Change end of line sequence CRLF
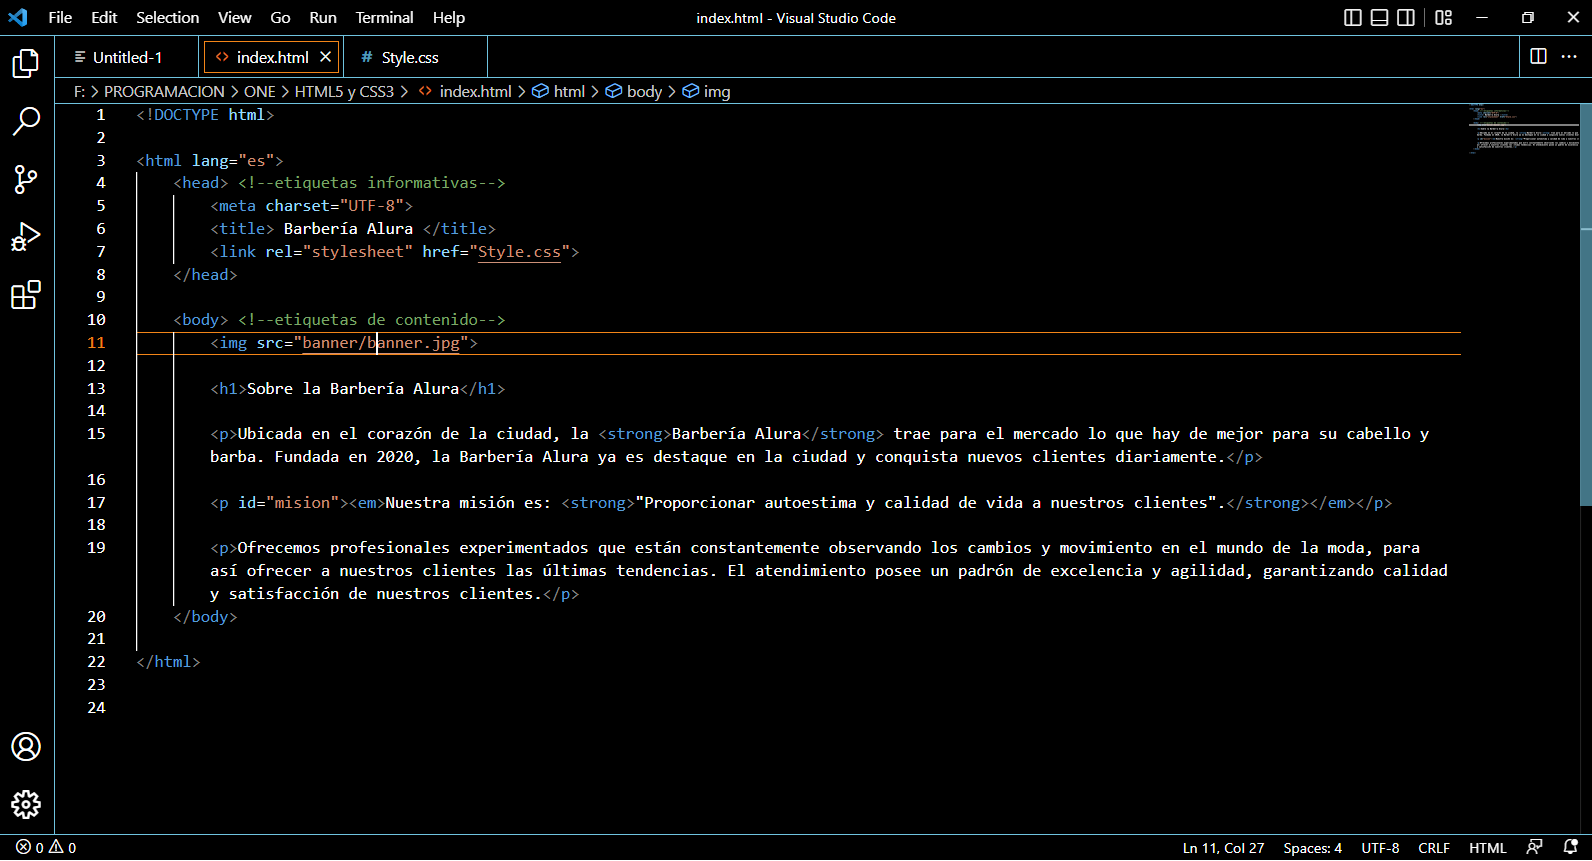1592x861 pixels. pyautogui.click(x=1434, y=848)
